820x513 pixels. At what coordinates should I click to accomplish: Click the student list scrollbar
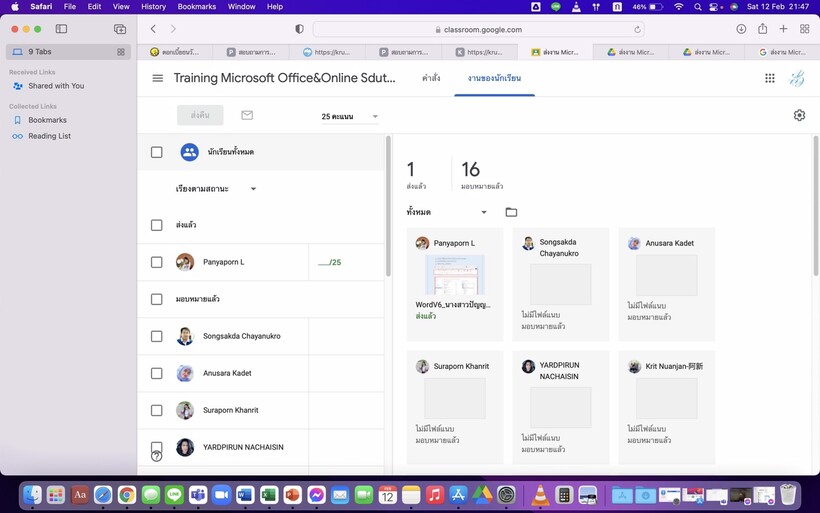coord(388,206)
